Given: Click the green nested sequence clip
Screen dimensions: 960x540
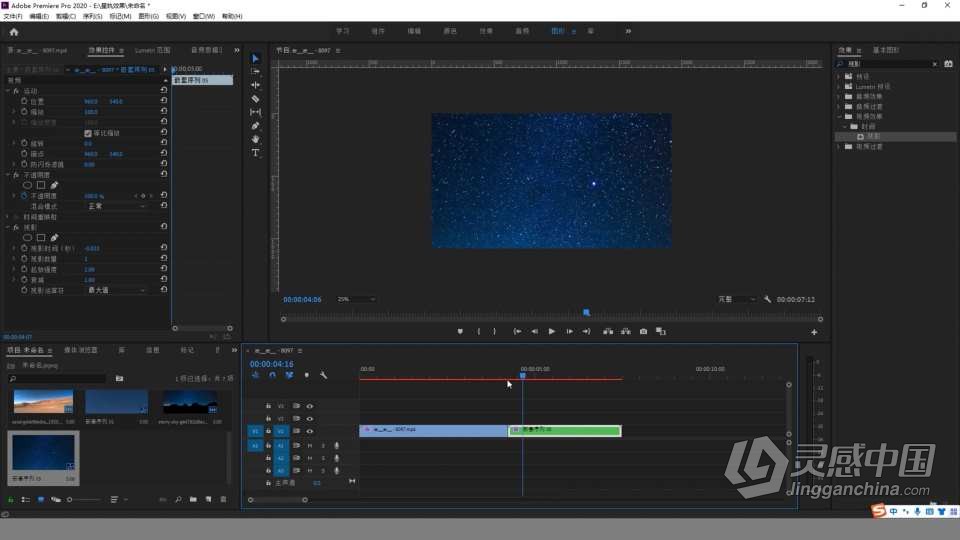Looking at the screenshot, I should pos(564,430).
